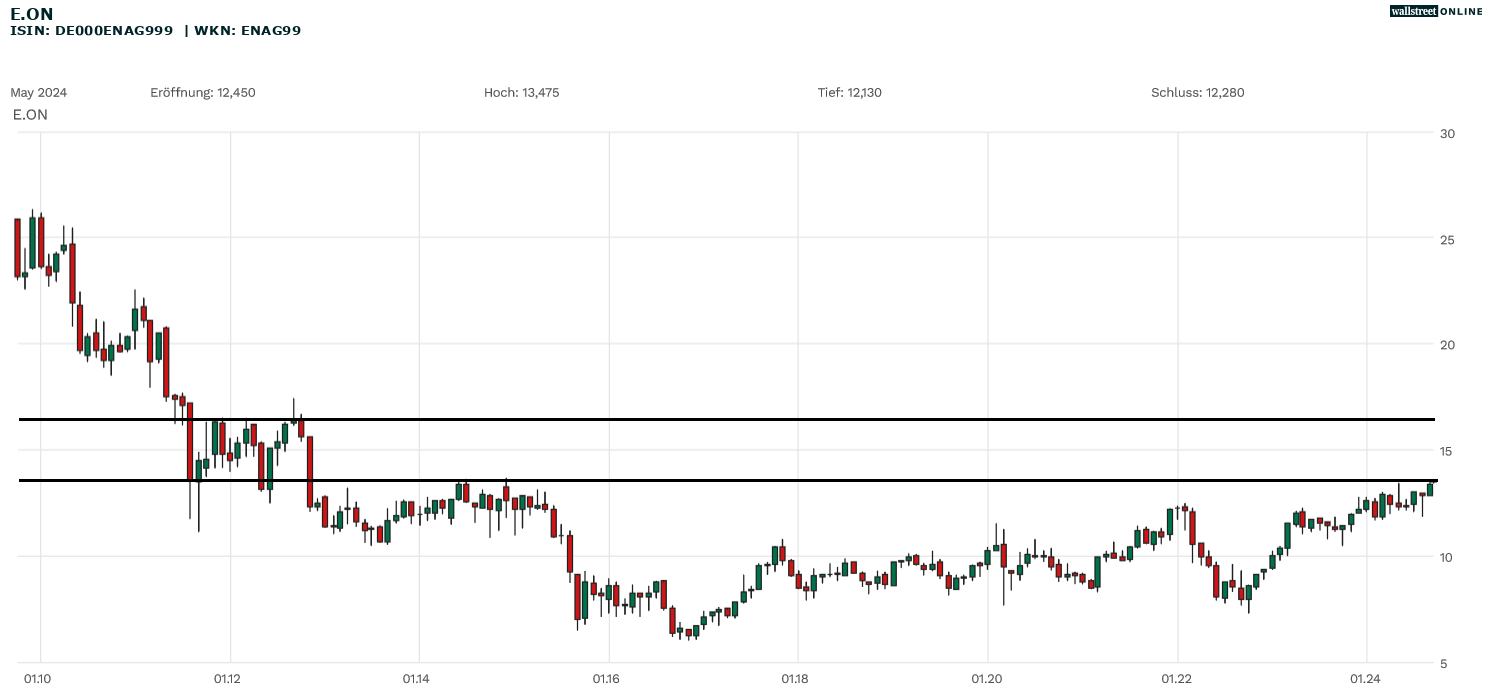Image resolution: width=1490 pixels, height=684 pixels.
Task: Click the E.ON series legend label
Action: 30,114
